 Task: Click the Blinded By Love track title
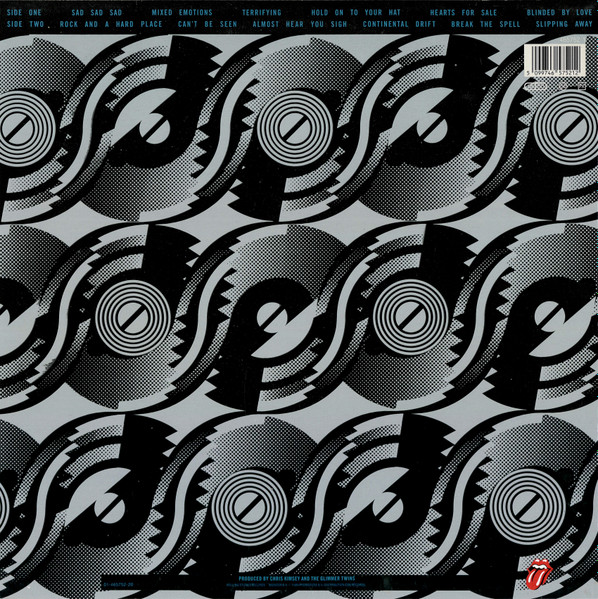559,13
